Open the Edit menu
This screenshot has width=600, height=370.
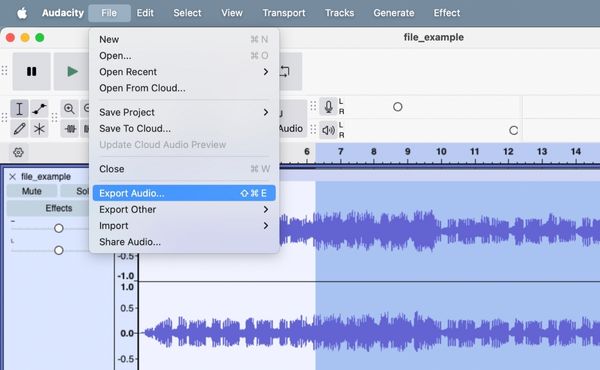pyautogui.click(x=145, y=13)
